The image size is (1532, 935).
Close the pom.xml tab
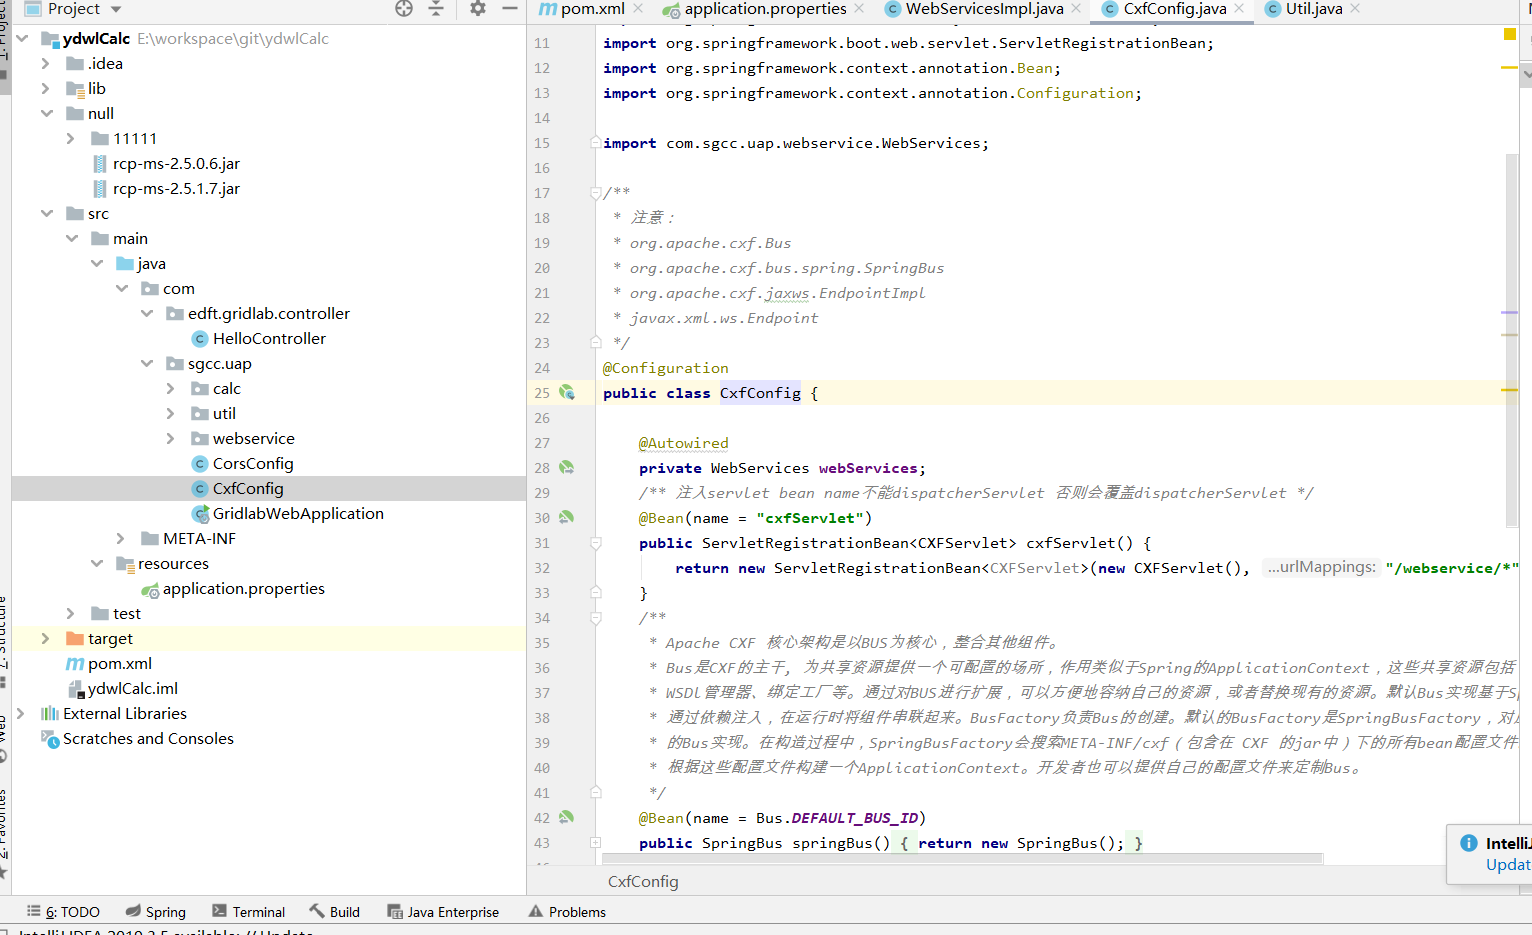638,9
